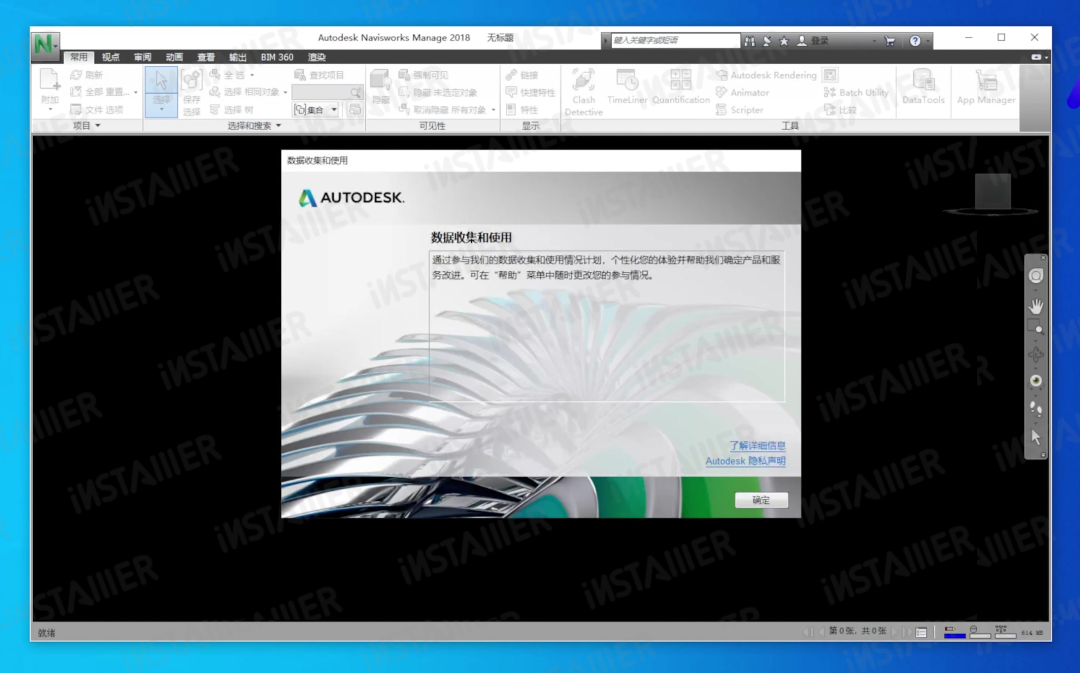Select the 选择 arrow cursor tool
The width and height of the screenshot is (1080, 673).
[161, 80]
